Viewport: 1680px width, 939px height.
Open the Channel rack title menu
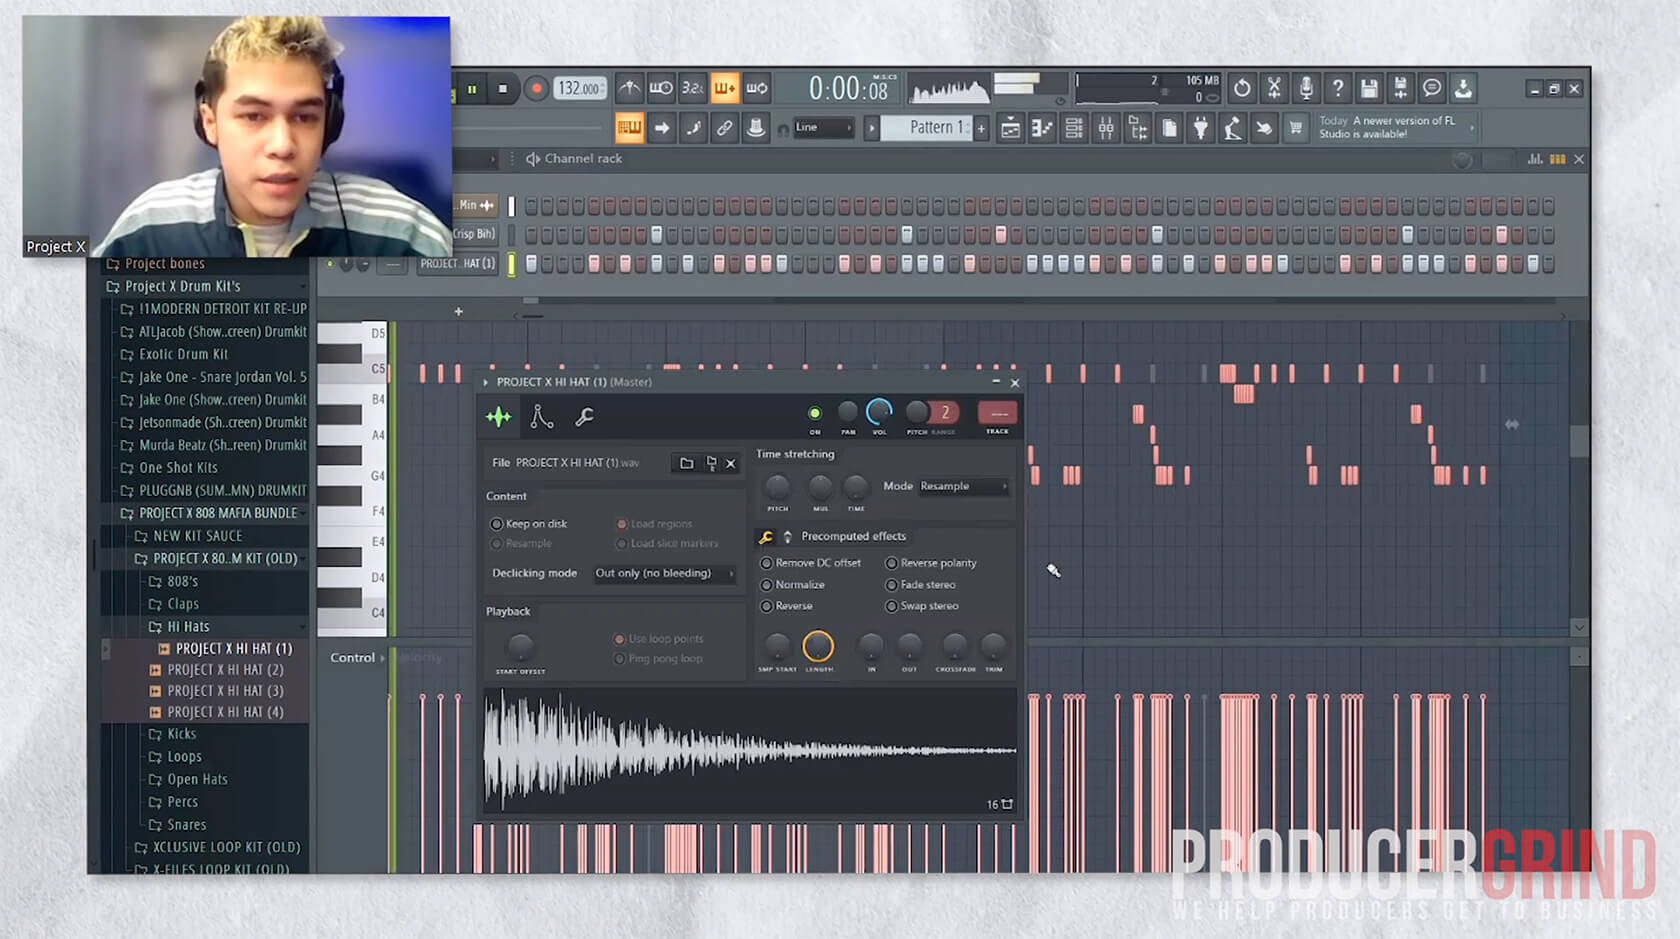pos(583,159)
